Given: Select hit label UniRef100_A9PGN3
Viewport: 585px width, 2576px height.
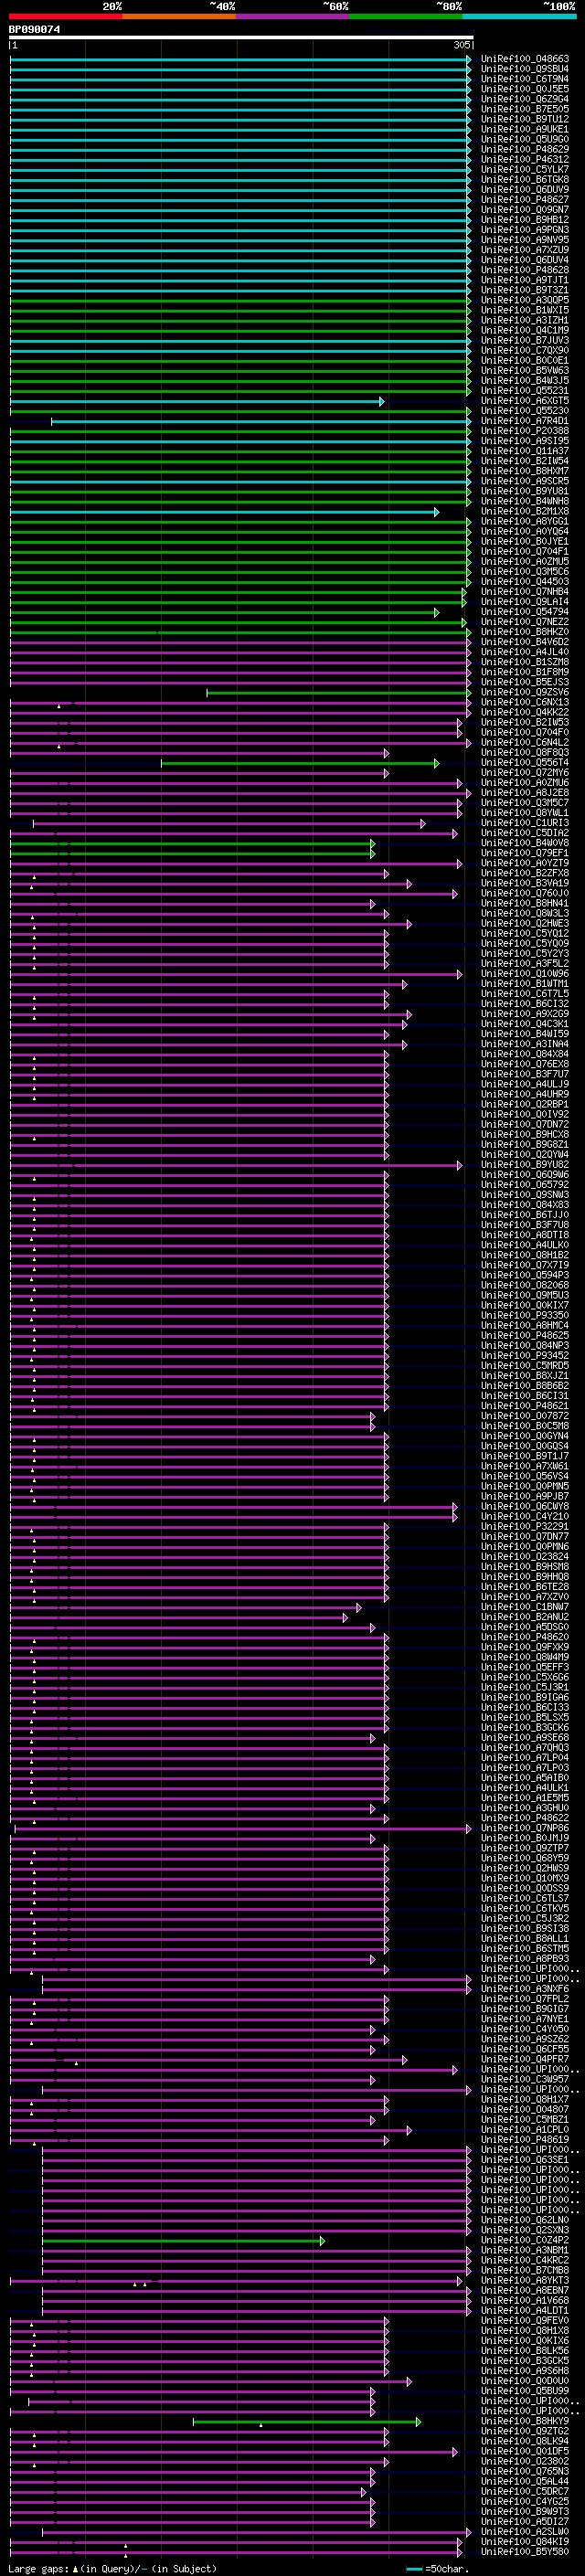Looking at the screenshot, I should point(525,230).
